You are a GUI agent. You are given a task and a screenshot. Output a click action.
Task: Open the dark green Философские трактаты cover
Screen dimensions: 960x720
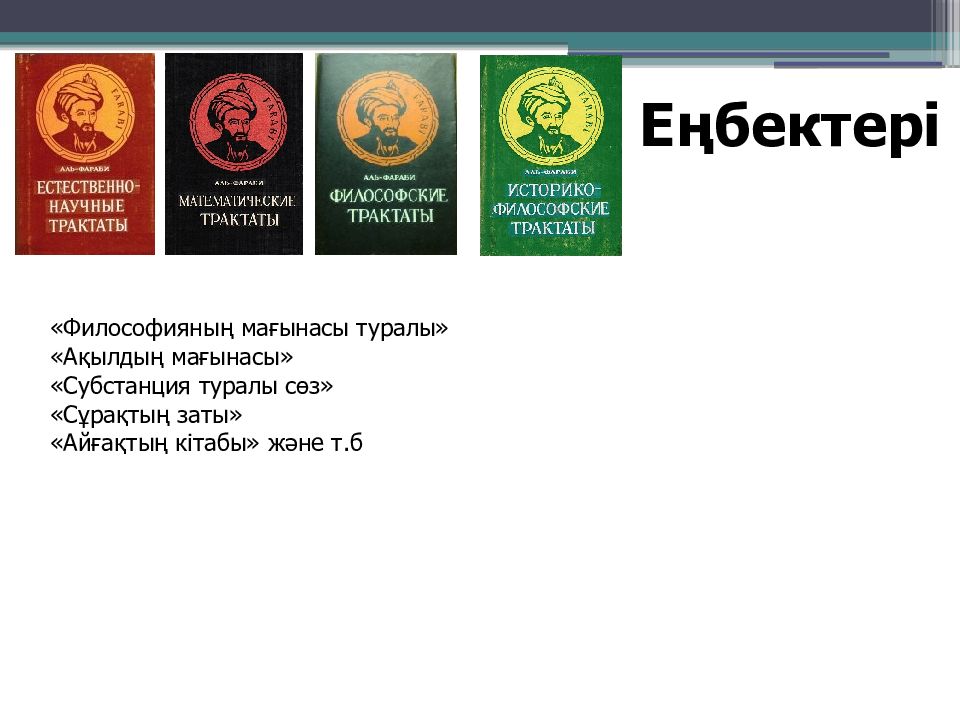pyautogui.click(x=386, y=154)
